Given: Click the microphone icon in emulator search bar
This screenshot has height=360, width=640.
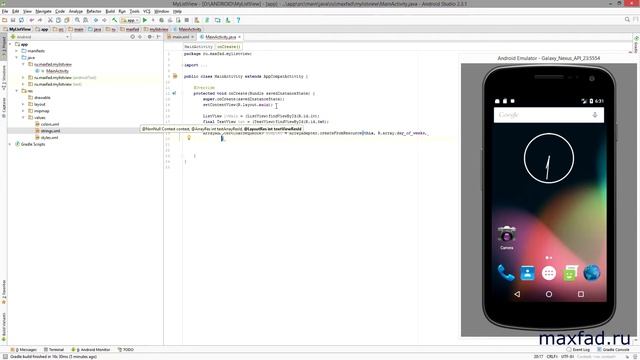Looking at the screenshot, I should [595, 115].
